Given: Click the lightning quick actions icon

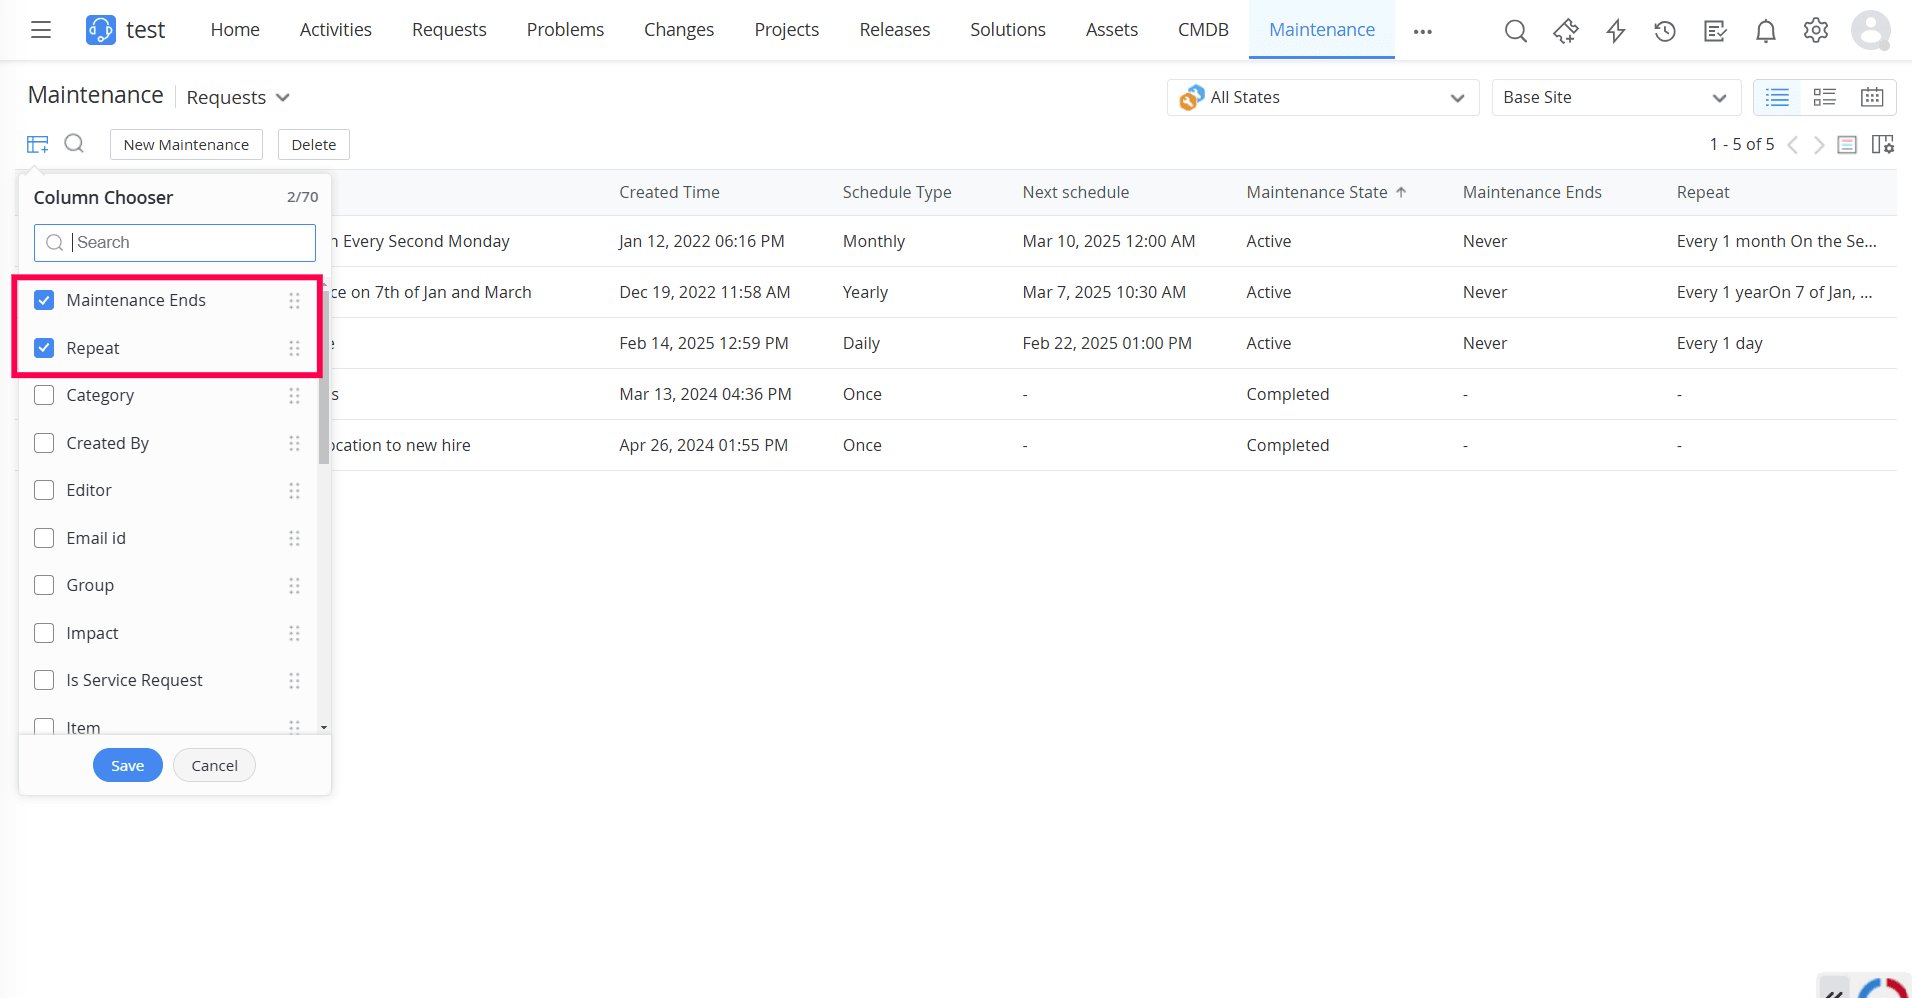Looking at the screenshot, I should coord(1615,31).
